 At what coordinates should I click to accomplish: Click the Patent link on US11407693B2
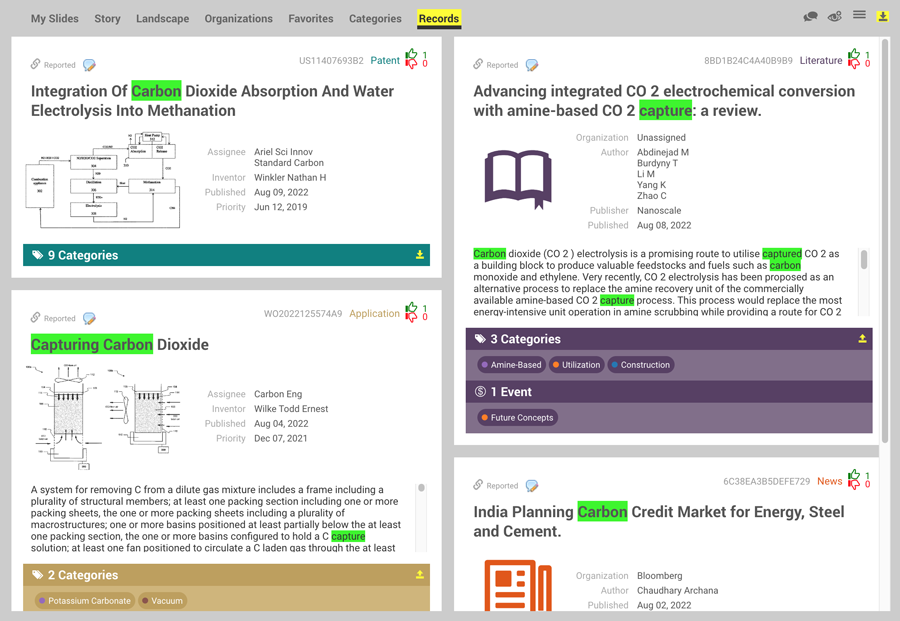(384, 60)
